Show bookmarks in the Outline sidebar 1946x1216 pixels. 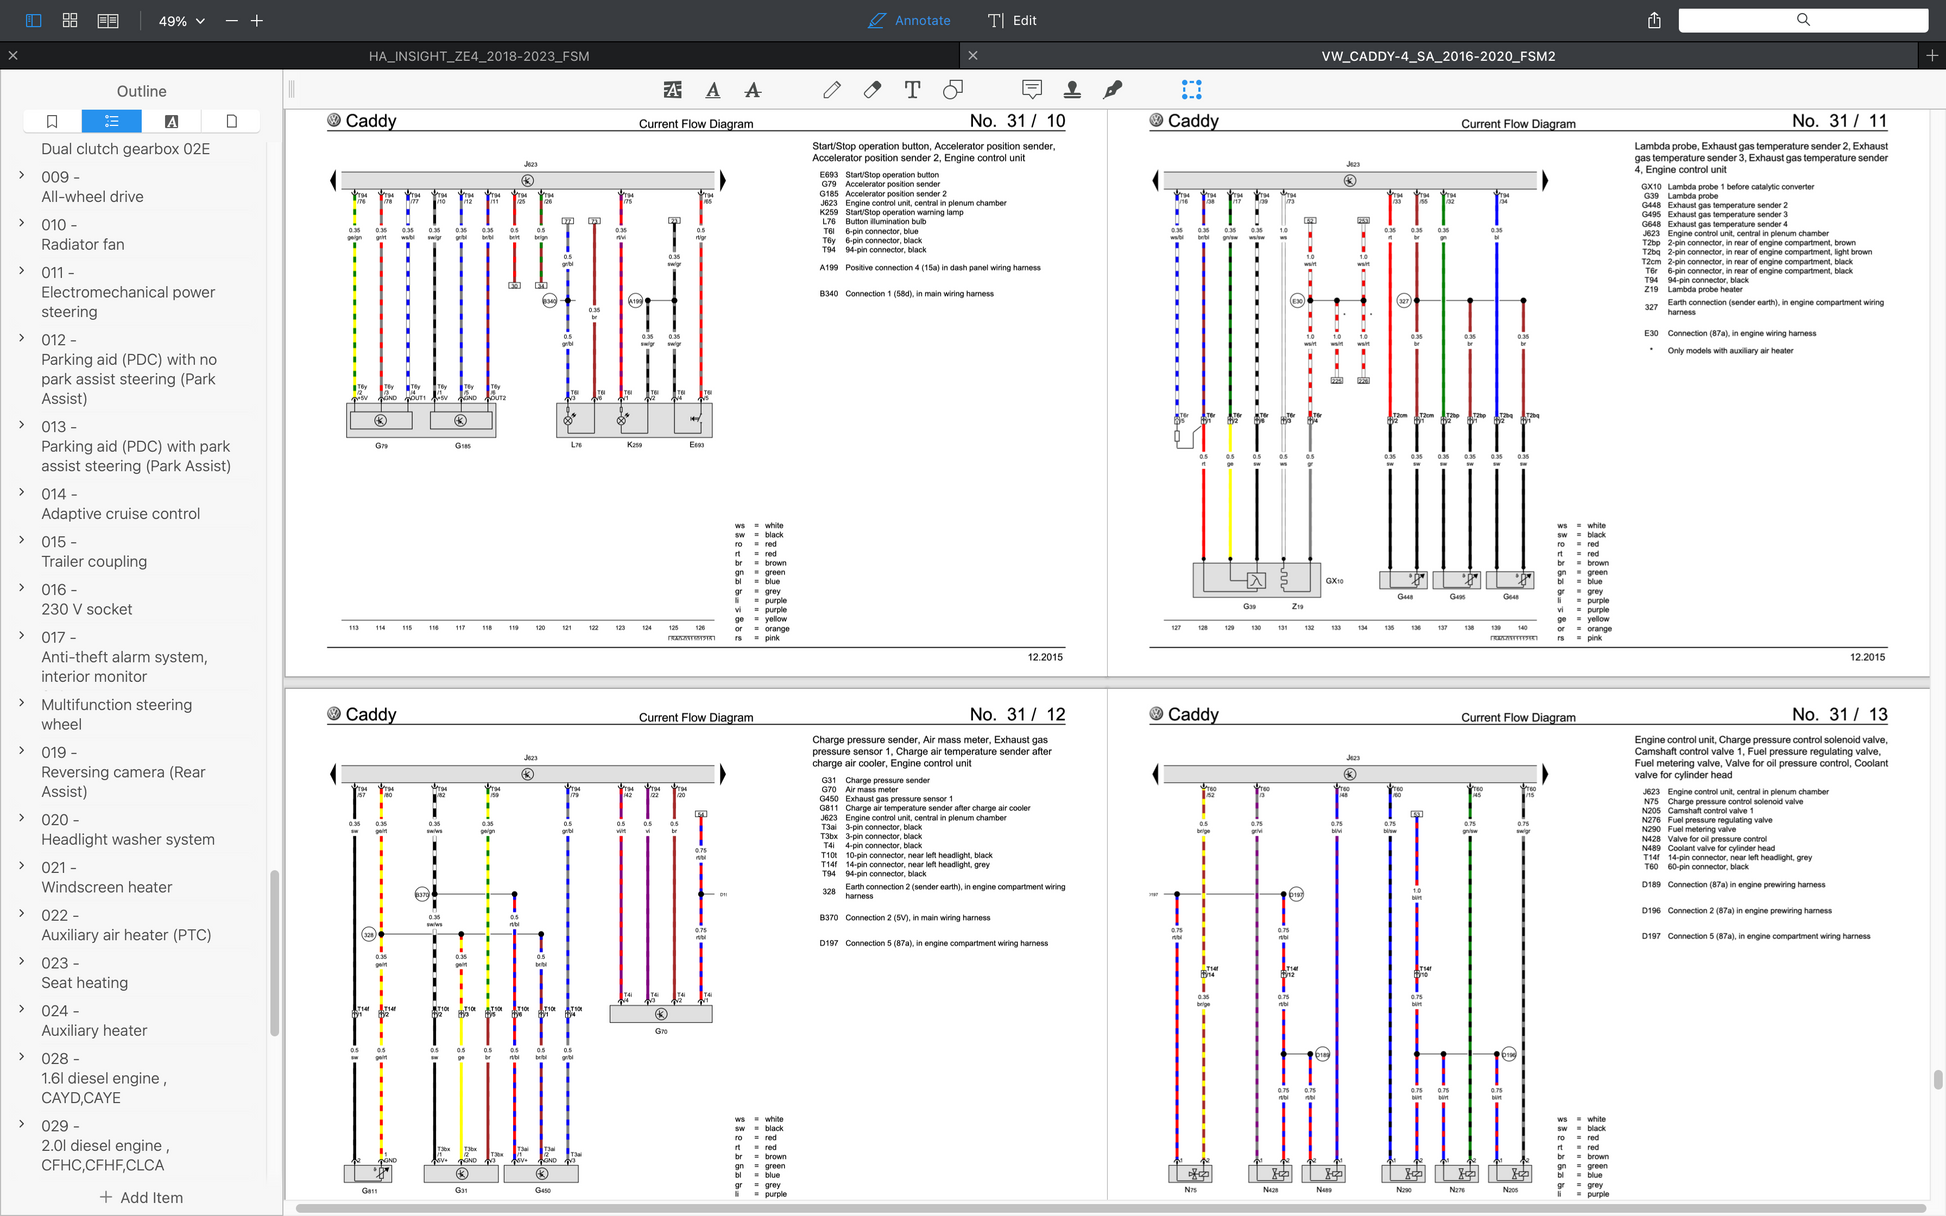point(52,121)
